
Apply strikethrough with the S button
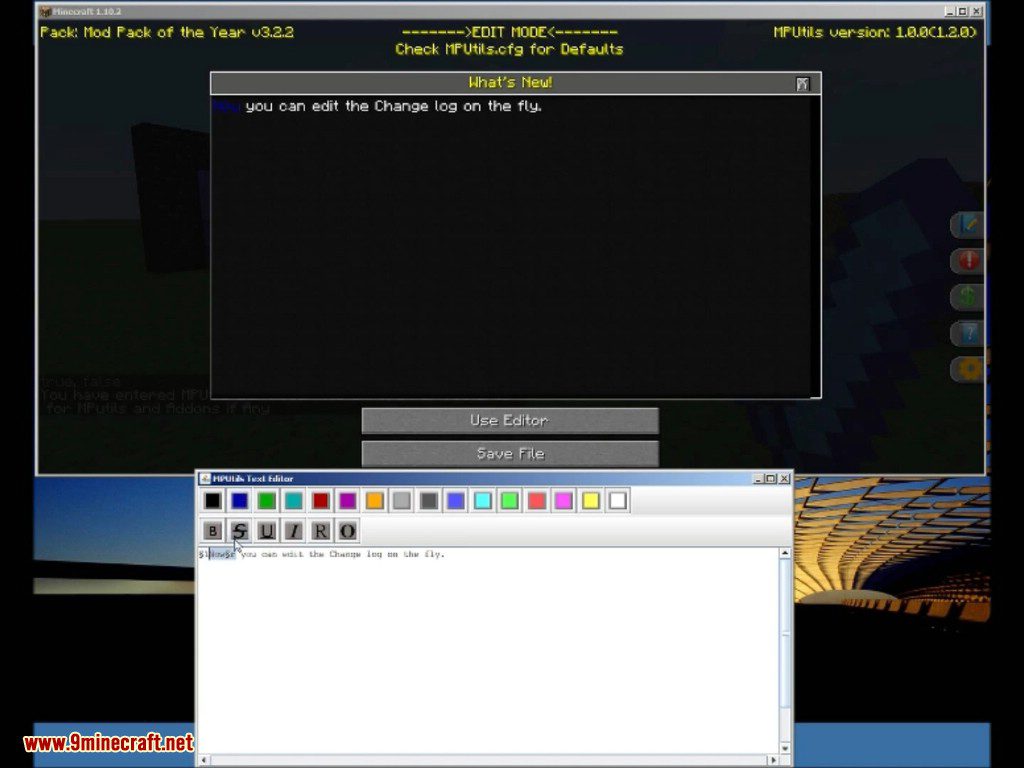[x=240, y=531]
